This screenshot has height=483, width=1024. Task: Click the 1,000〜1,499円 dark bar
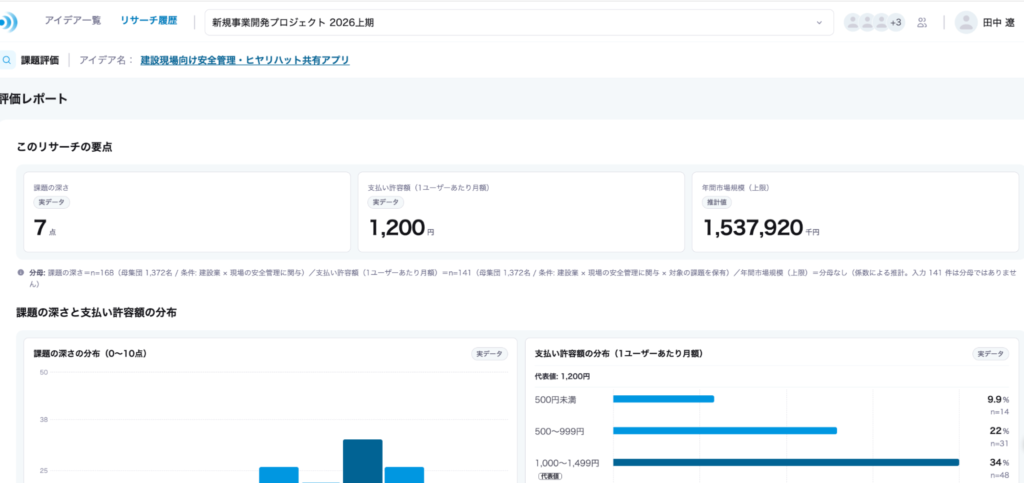coord(786,462)
